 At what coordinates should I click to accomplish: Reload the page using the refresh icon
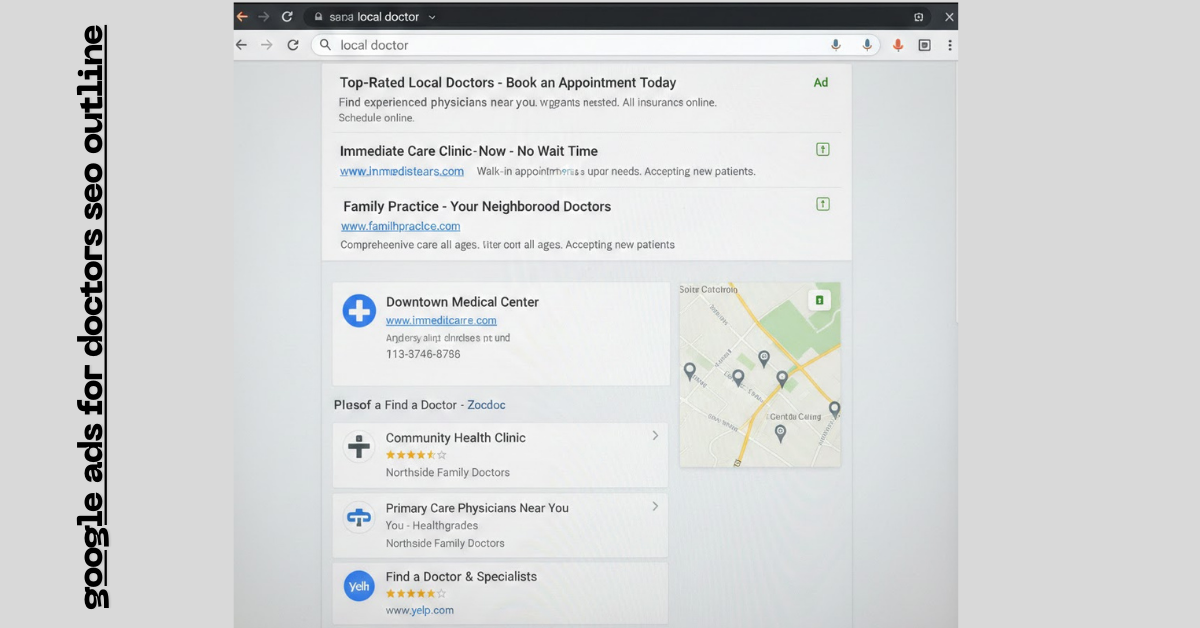click(293, 45)
